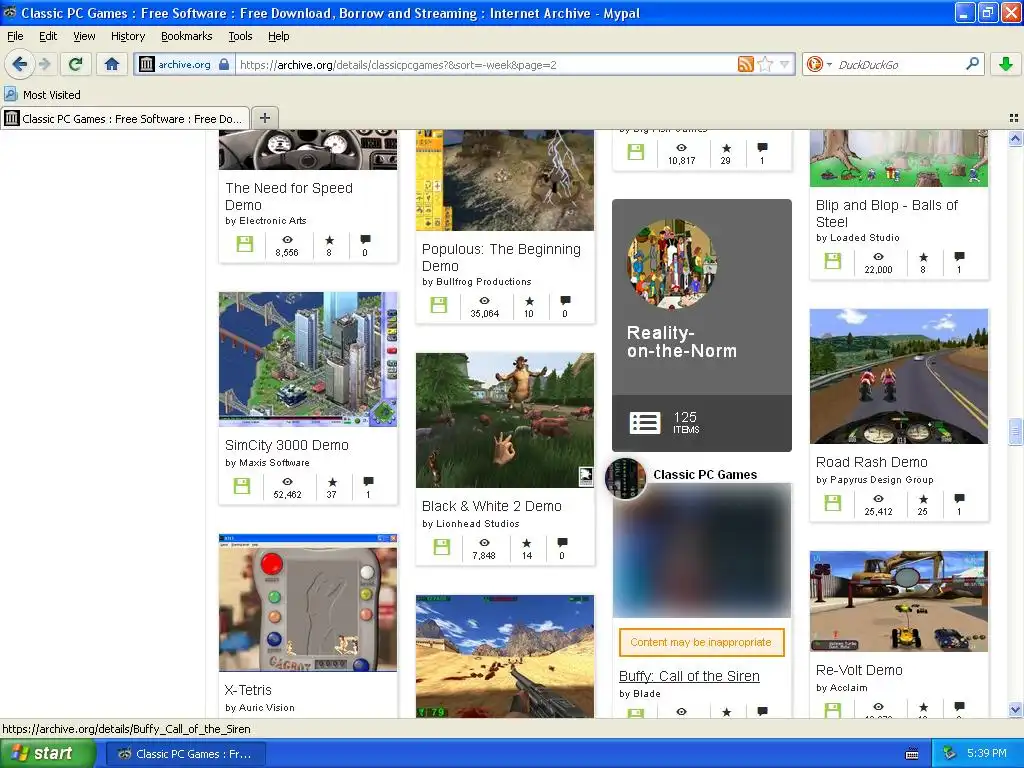Click the 125 items list icon
The image size is (1024, 768).
click(x=645, y=423)
